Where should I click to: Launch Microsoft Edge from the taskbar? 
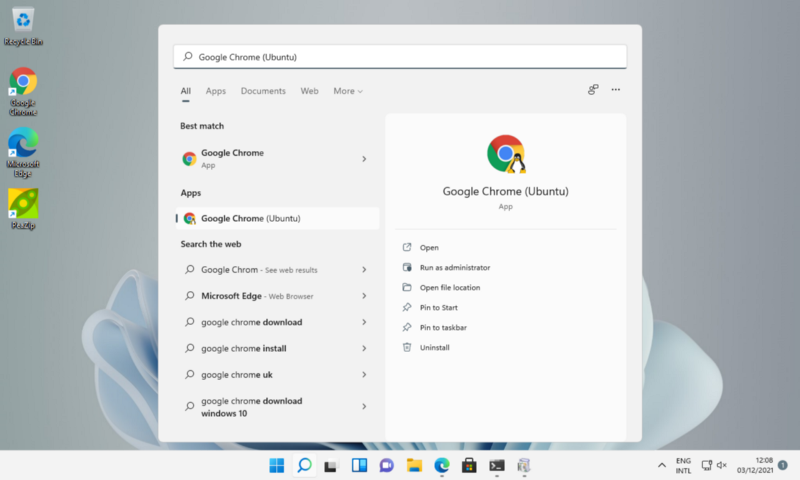click(x=442, y=465)
